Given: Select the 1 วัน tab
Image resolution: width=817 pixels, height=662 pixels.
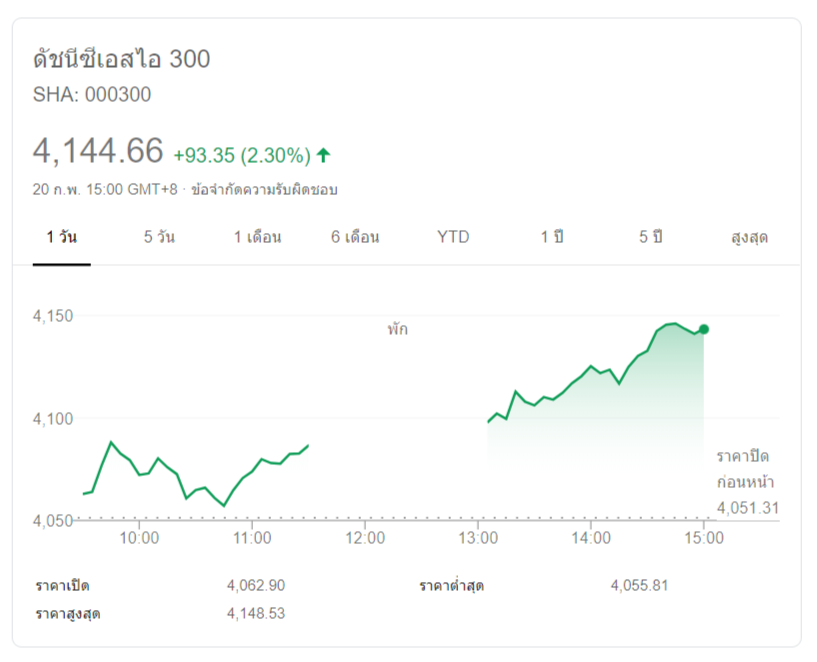Looking at the screenshot, I should tap(61, 237).
